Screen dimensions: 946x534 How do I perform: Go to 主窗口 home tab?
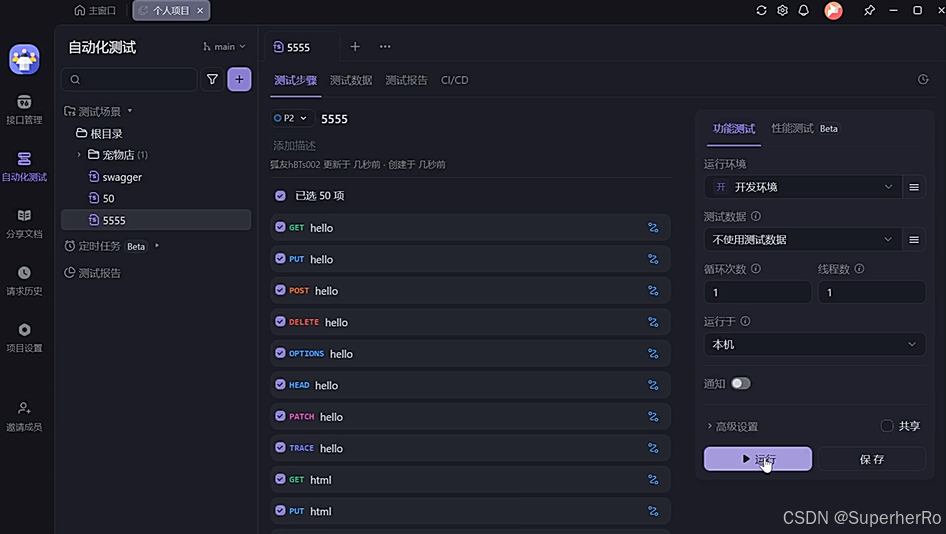pyautogui.click(x=95, y=10)
